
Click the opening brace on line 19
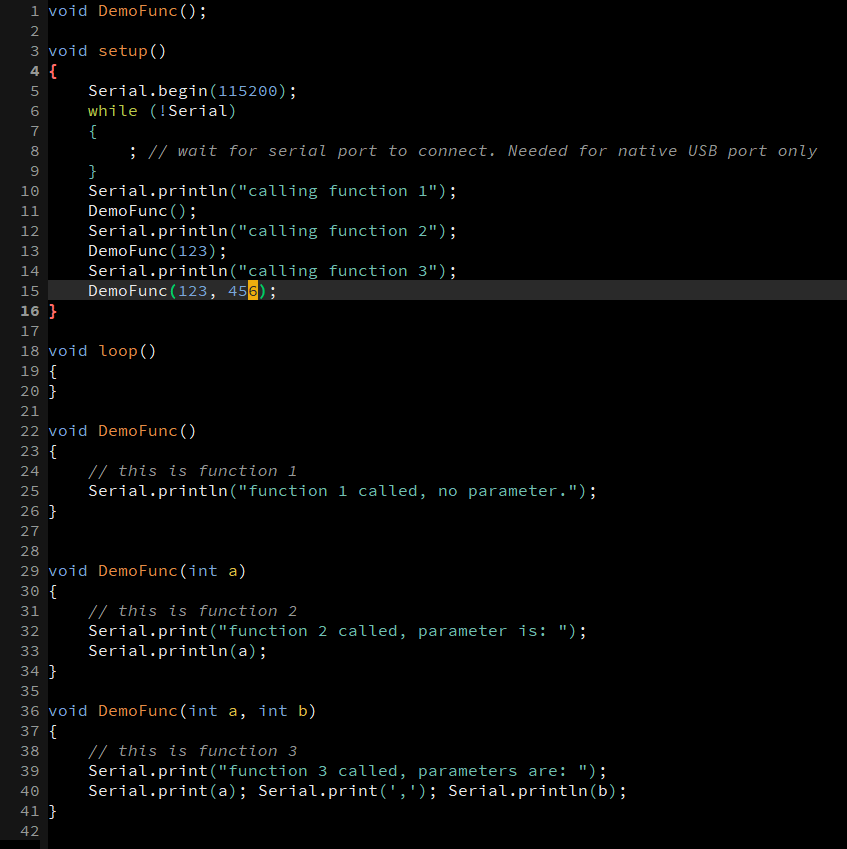point(53,371)
